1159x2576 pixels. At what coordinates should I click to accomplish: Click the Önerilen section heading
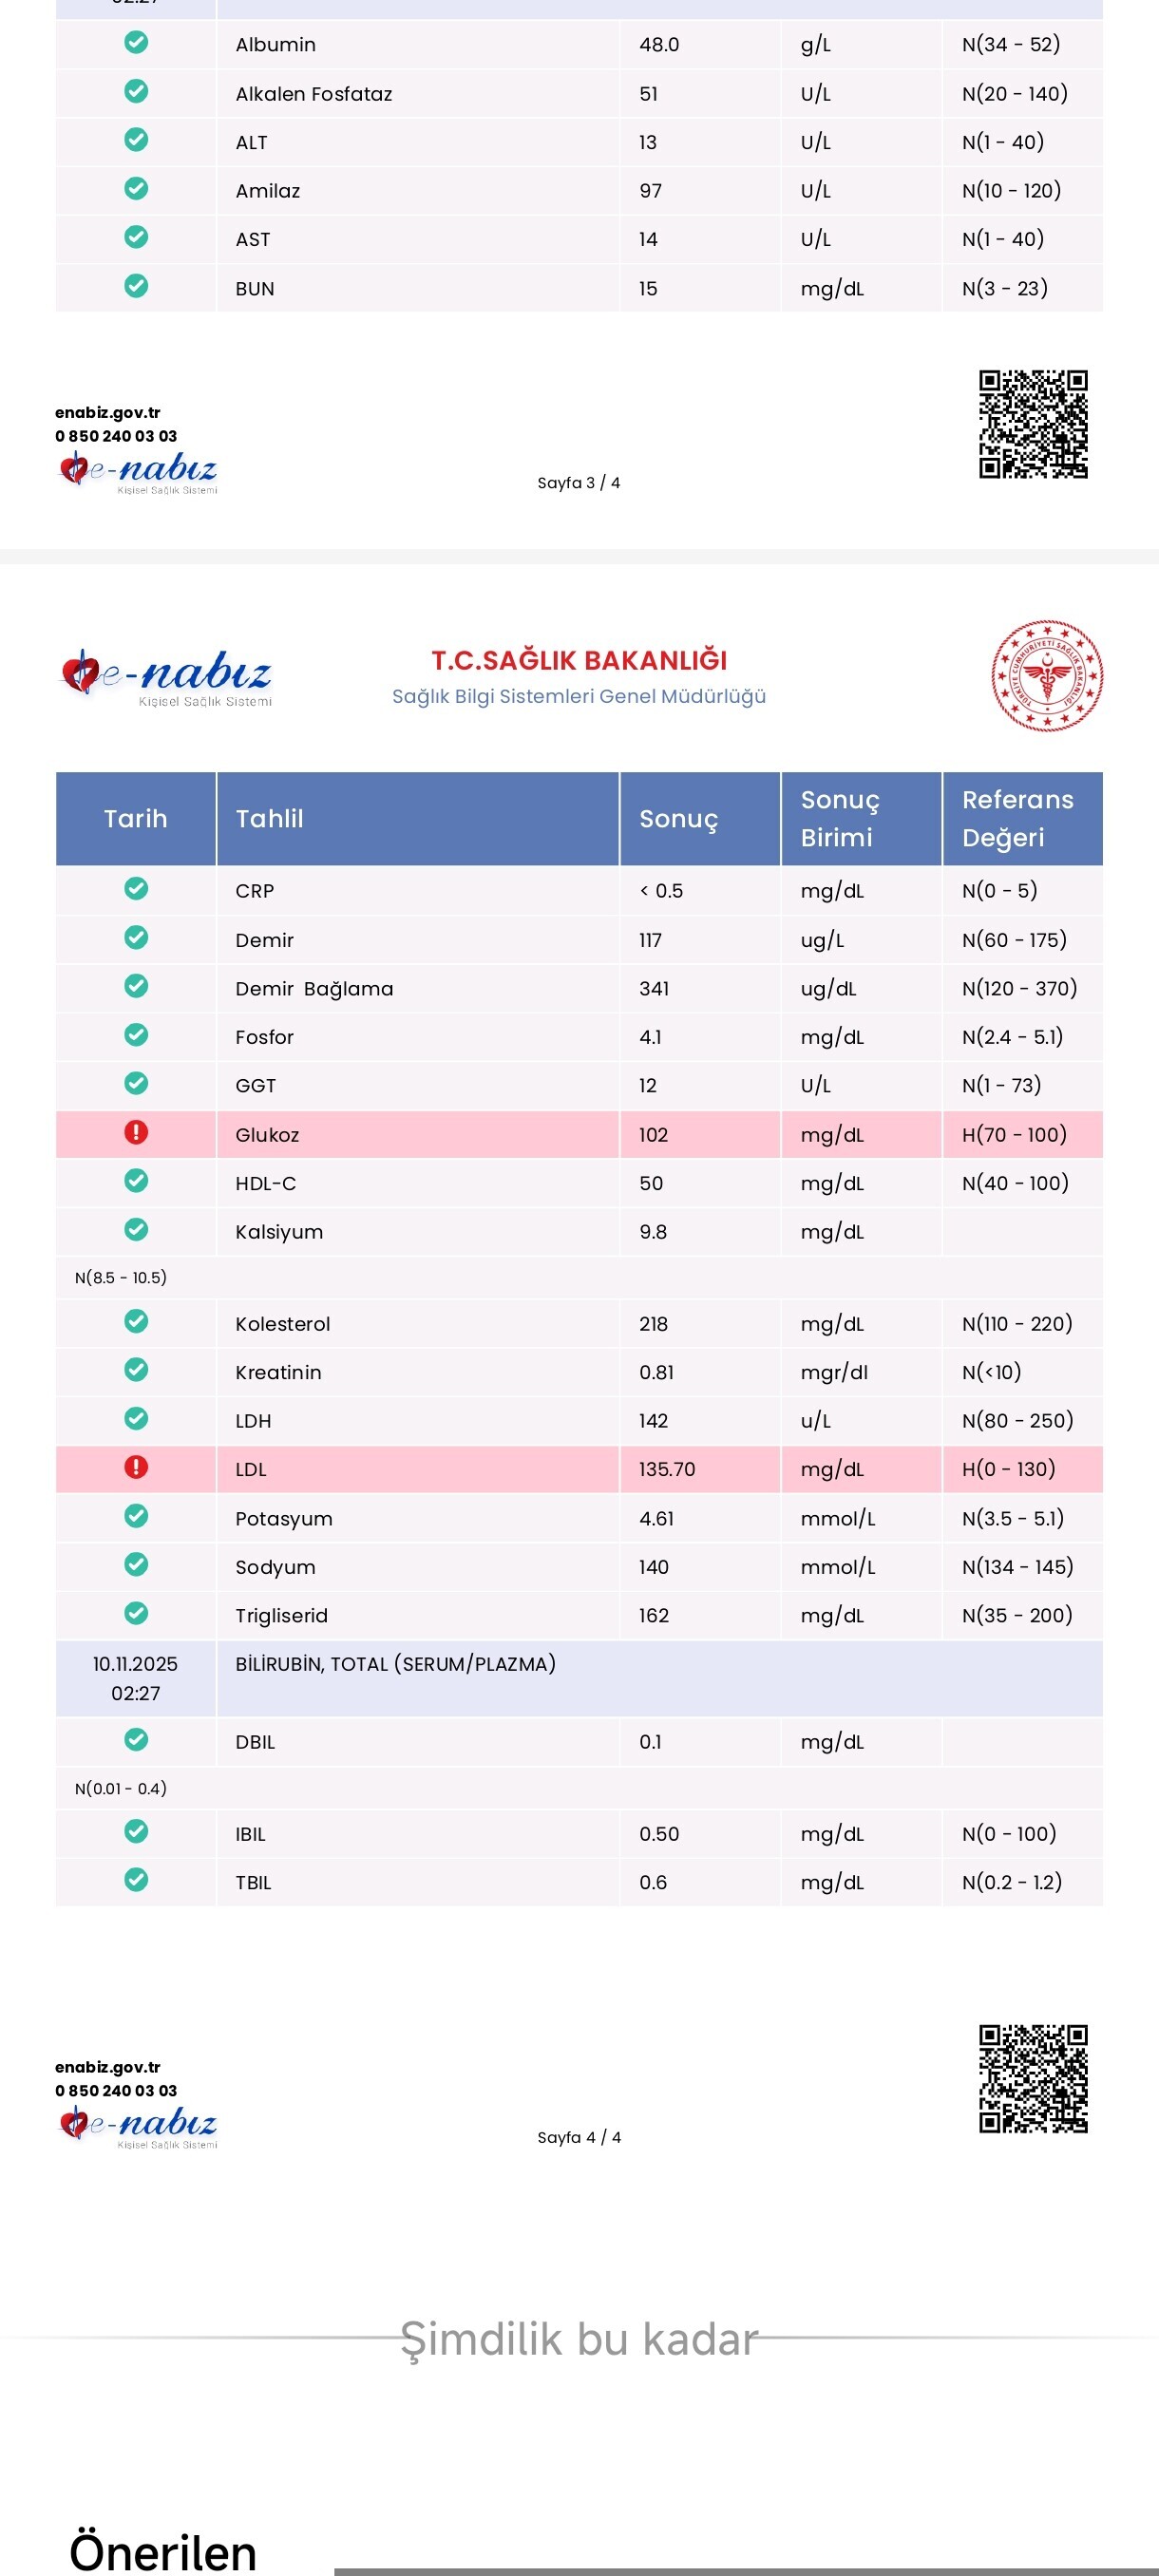(163, 2552)
